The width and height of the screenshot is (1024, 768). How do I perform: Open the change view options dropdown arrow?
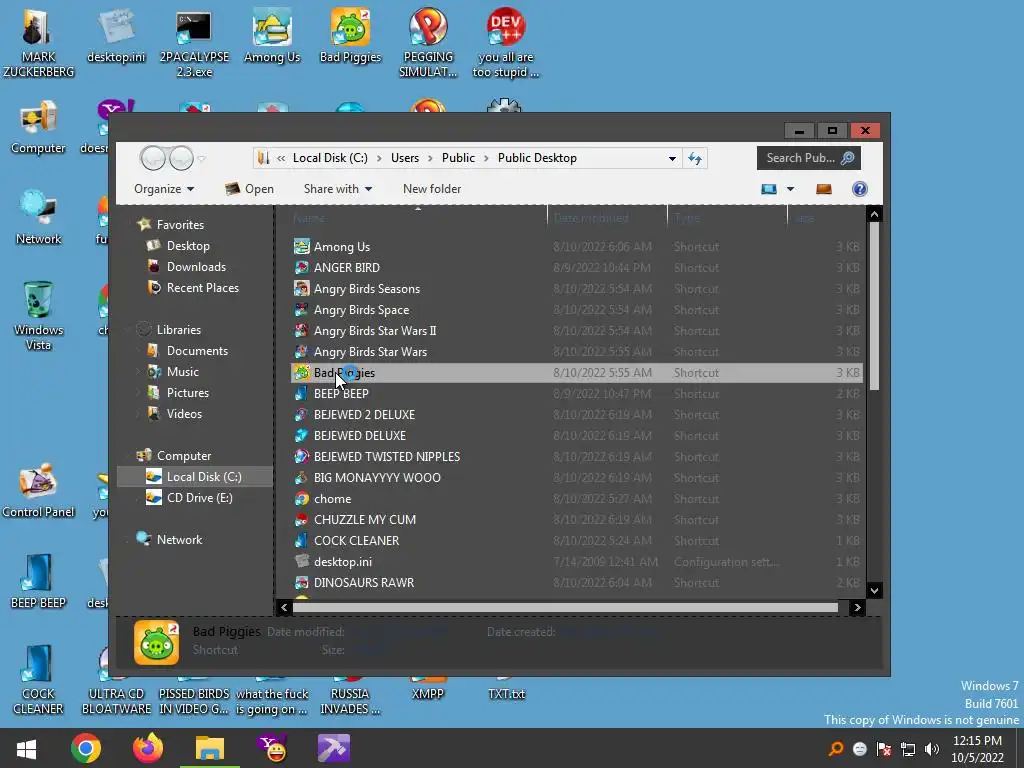pyautogui.click(x=790, y=189)
